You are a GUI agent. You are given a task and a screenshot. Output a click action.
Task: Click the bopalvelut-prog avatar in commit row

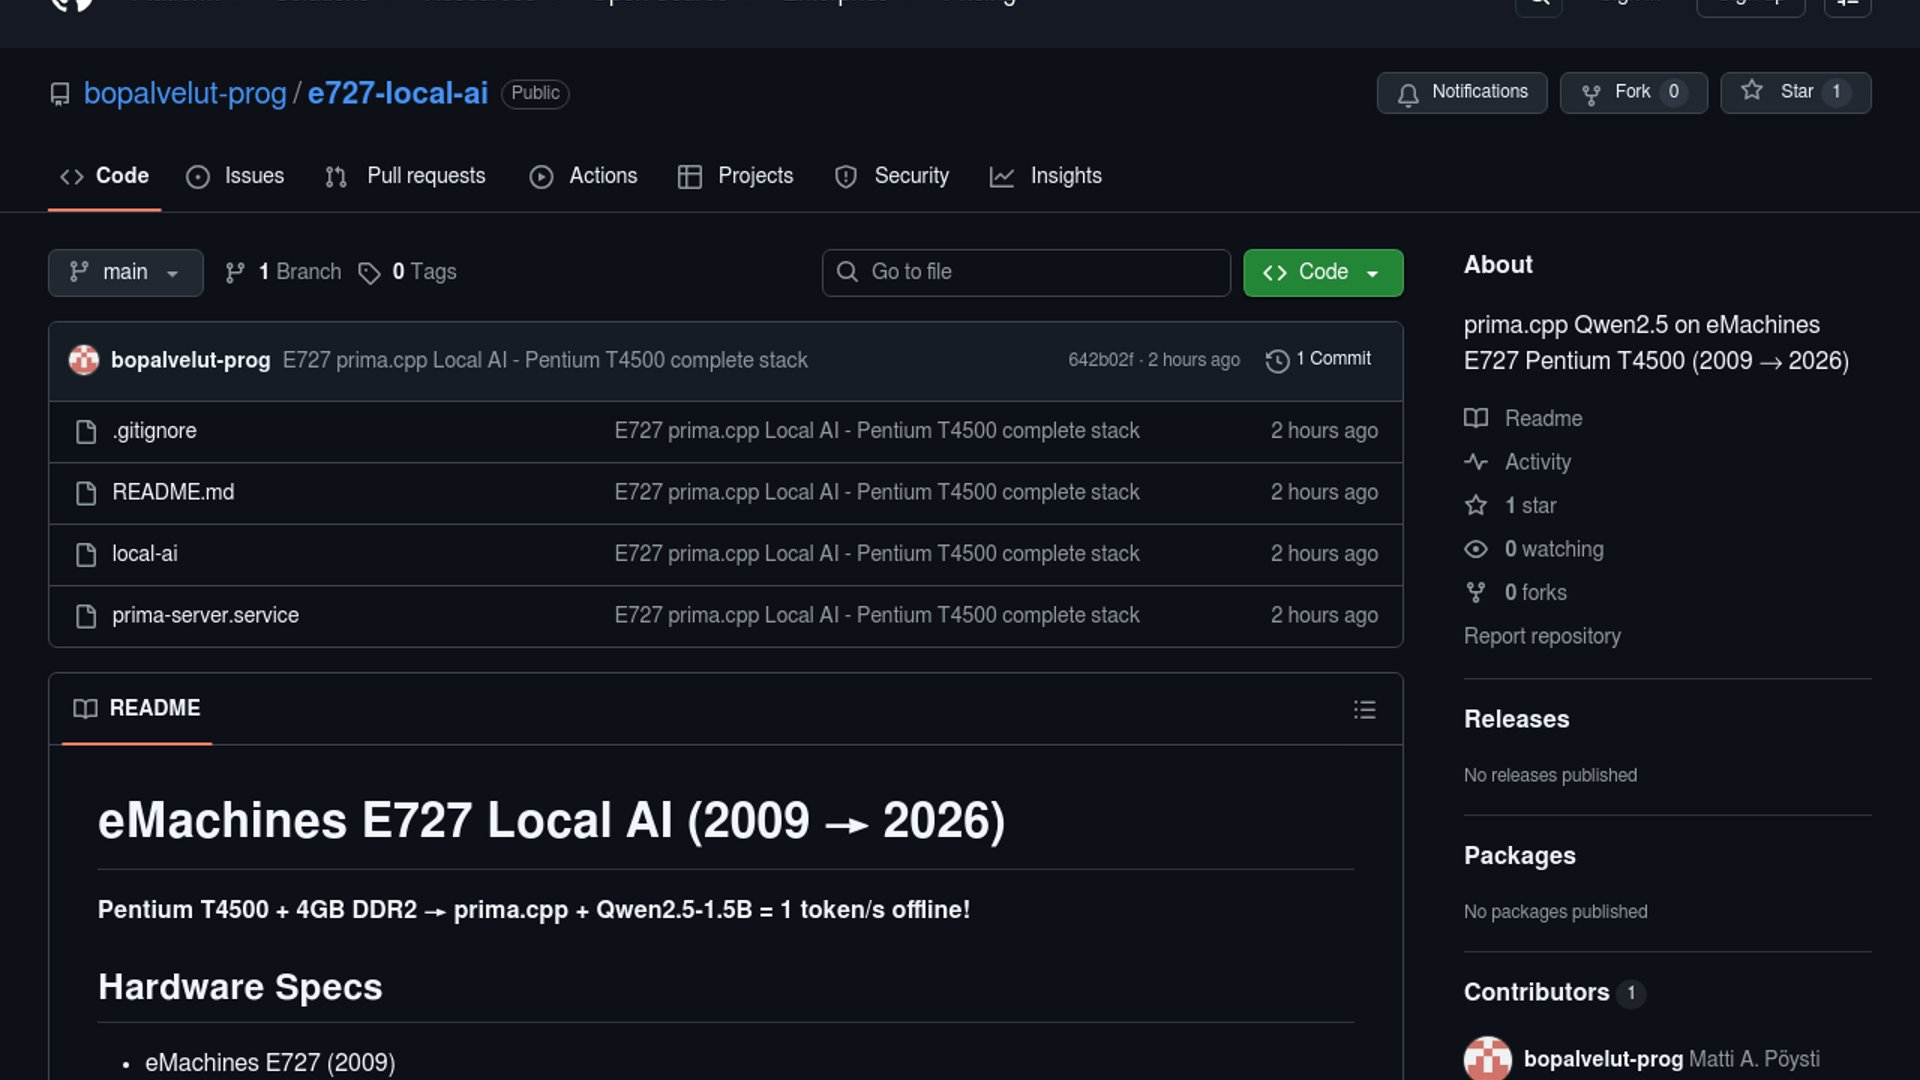[x=84, y=360]
